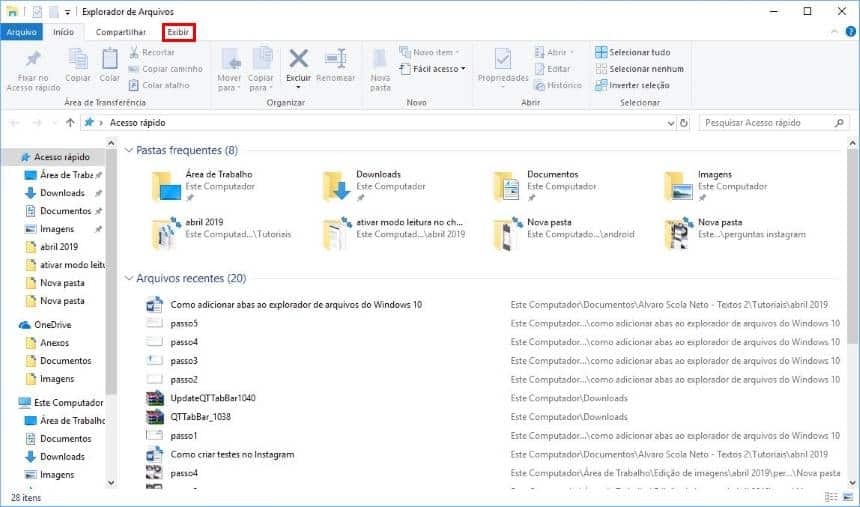
Task: Click Copiar caminho in the ribbon
Action: 166,69
